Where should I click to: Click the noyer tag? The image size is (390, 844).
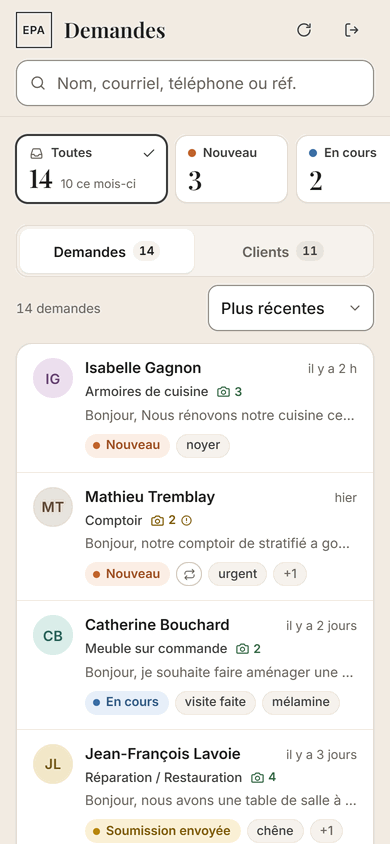tap(203, 445)
